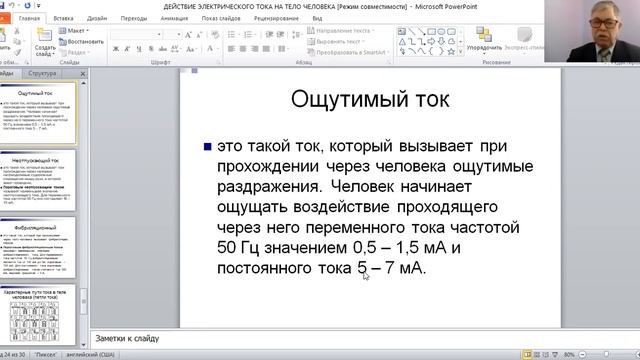Toggle italic (К) formatting
Viewport: 640px width, 360px height.
127,49
